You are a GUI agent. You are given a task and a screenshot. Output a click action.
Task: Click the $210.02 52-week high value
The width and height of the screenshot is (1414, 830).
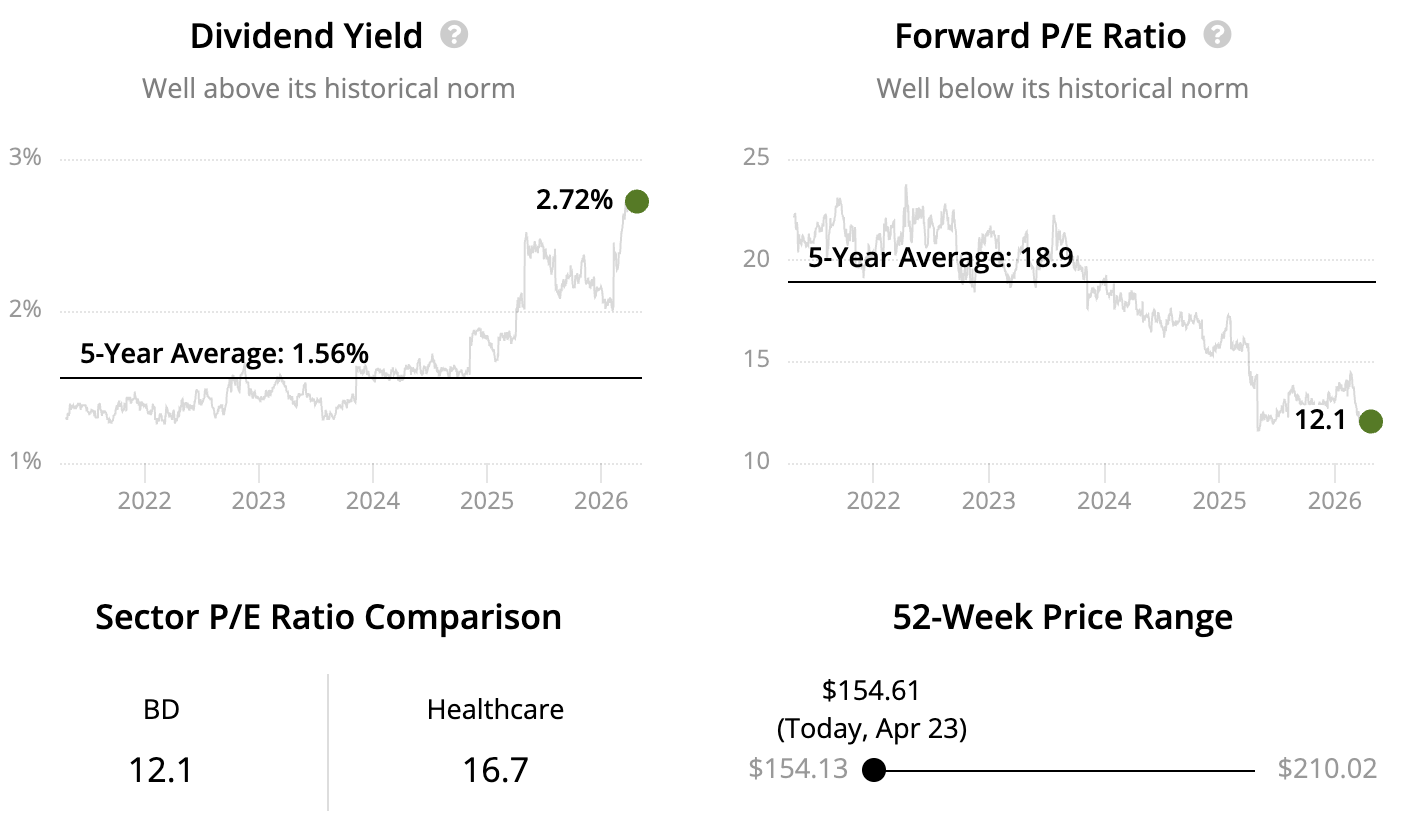1327,769
